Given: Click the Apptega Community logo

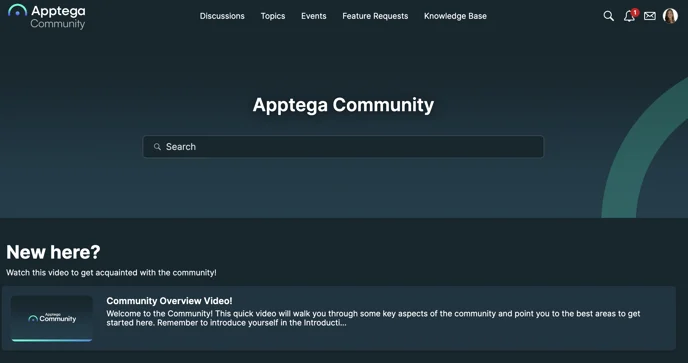Looking at the screenshot, I should [x=47, y=17].
